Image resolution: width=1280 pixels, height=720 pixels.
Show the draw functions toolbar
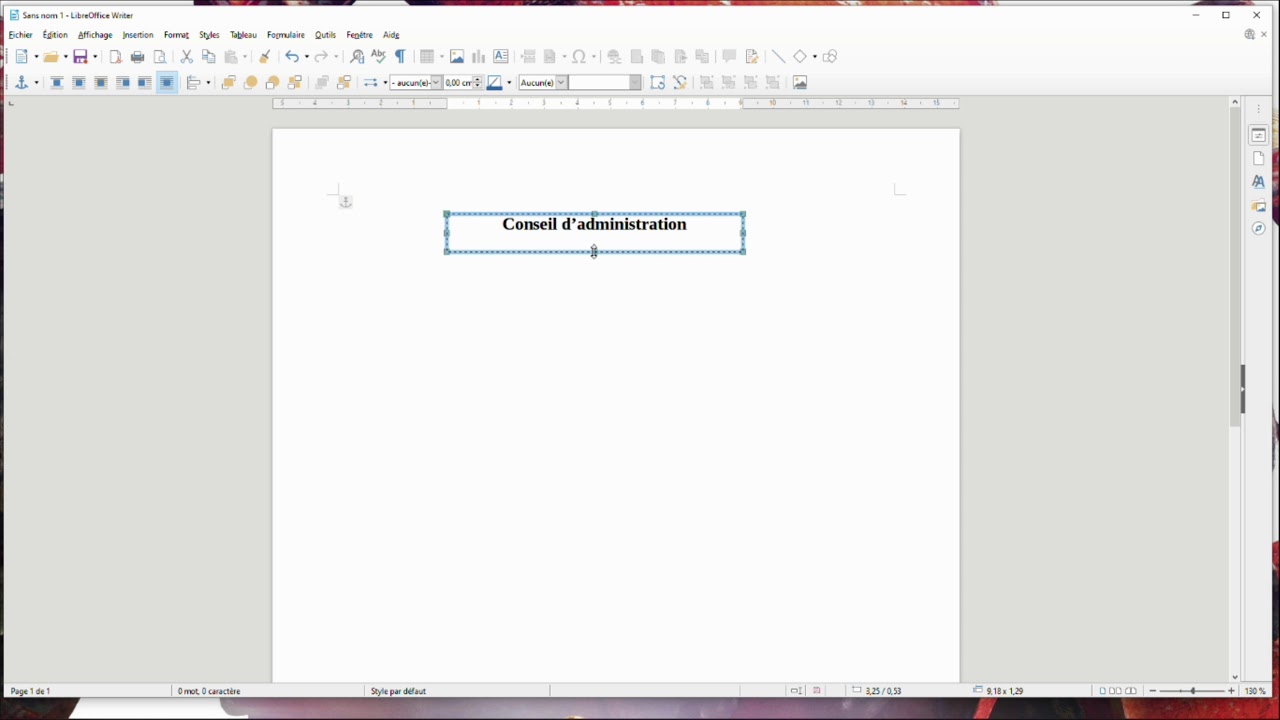pyautogui.click(x=829, y=57)
